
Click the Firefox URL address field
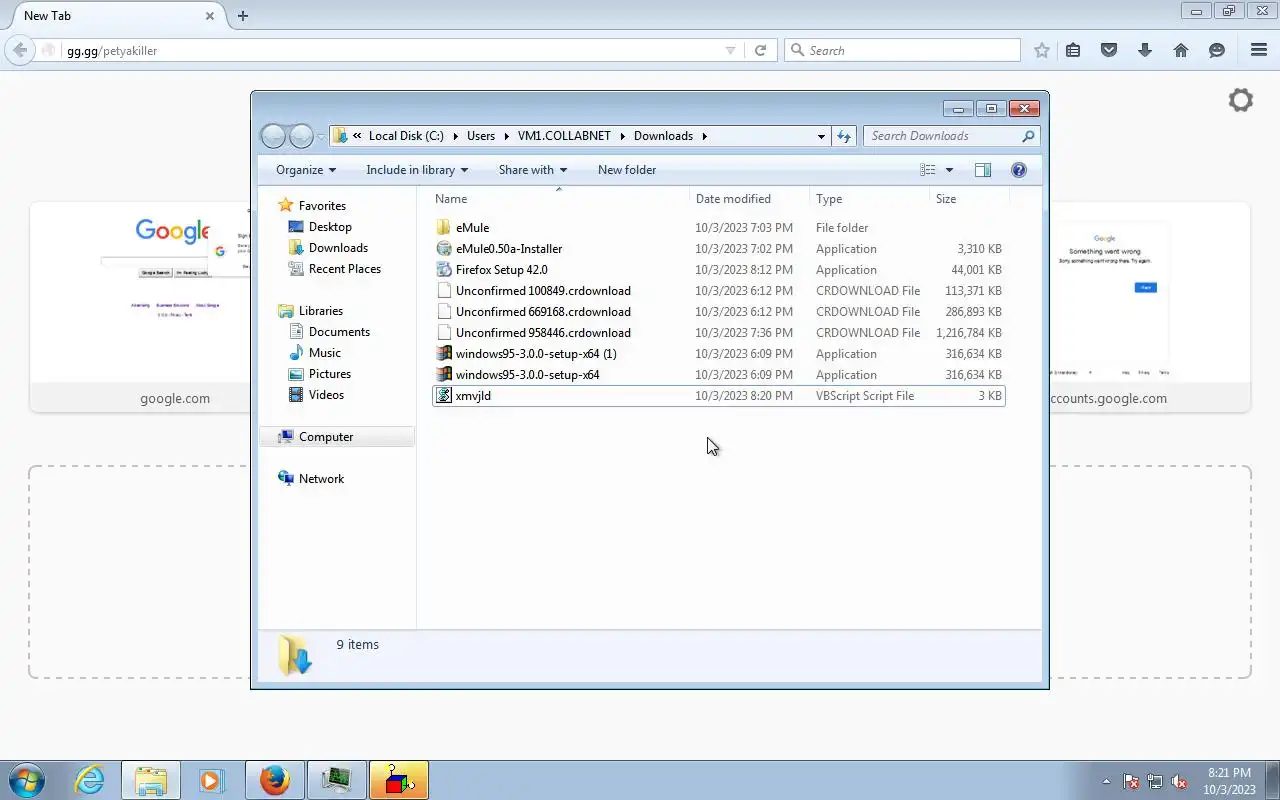click(x=390, y=50)
